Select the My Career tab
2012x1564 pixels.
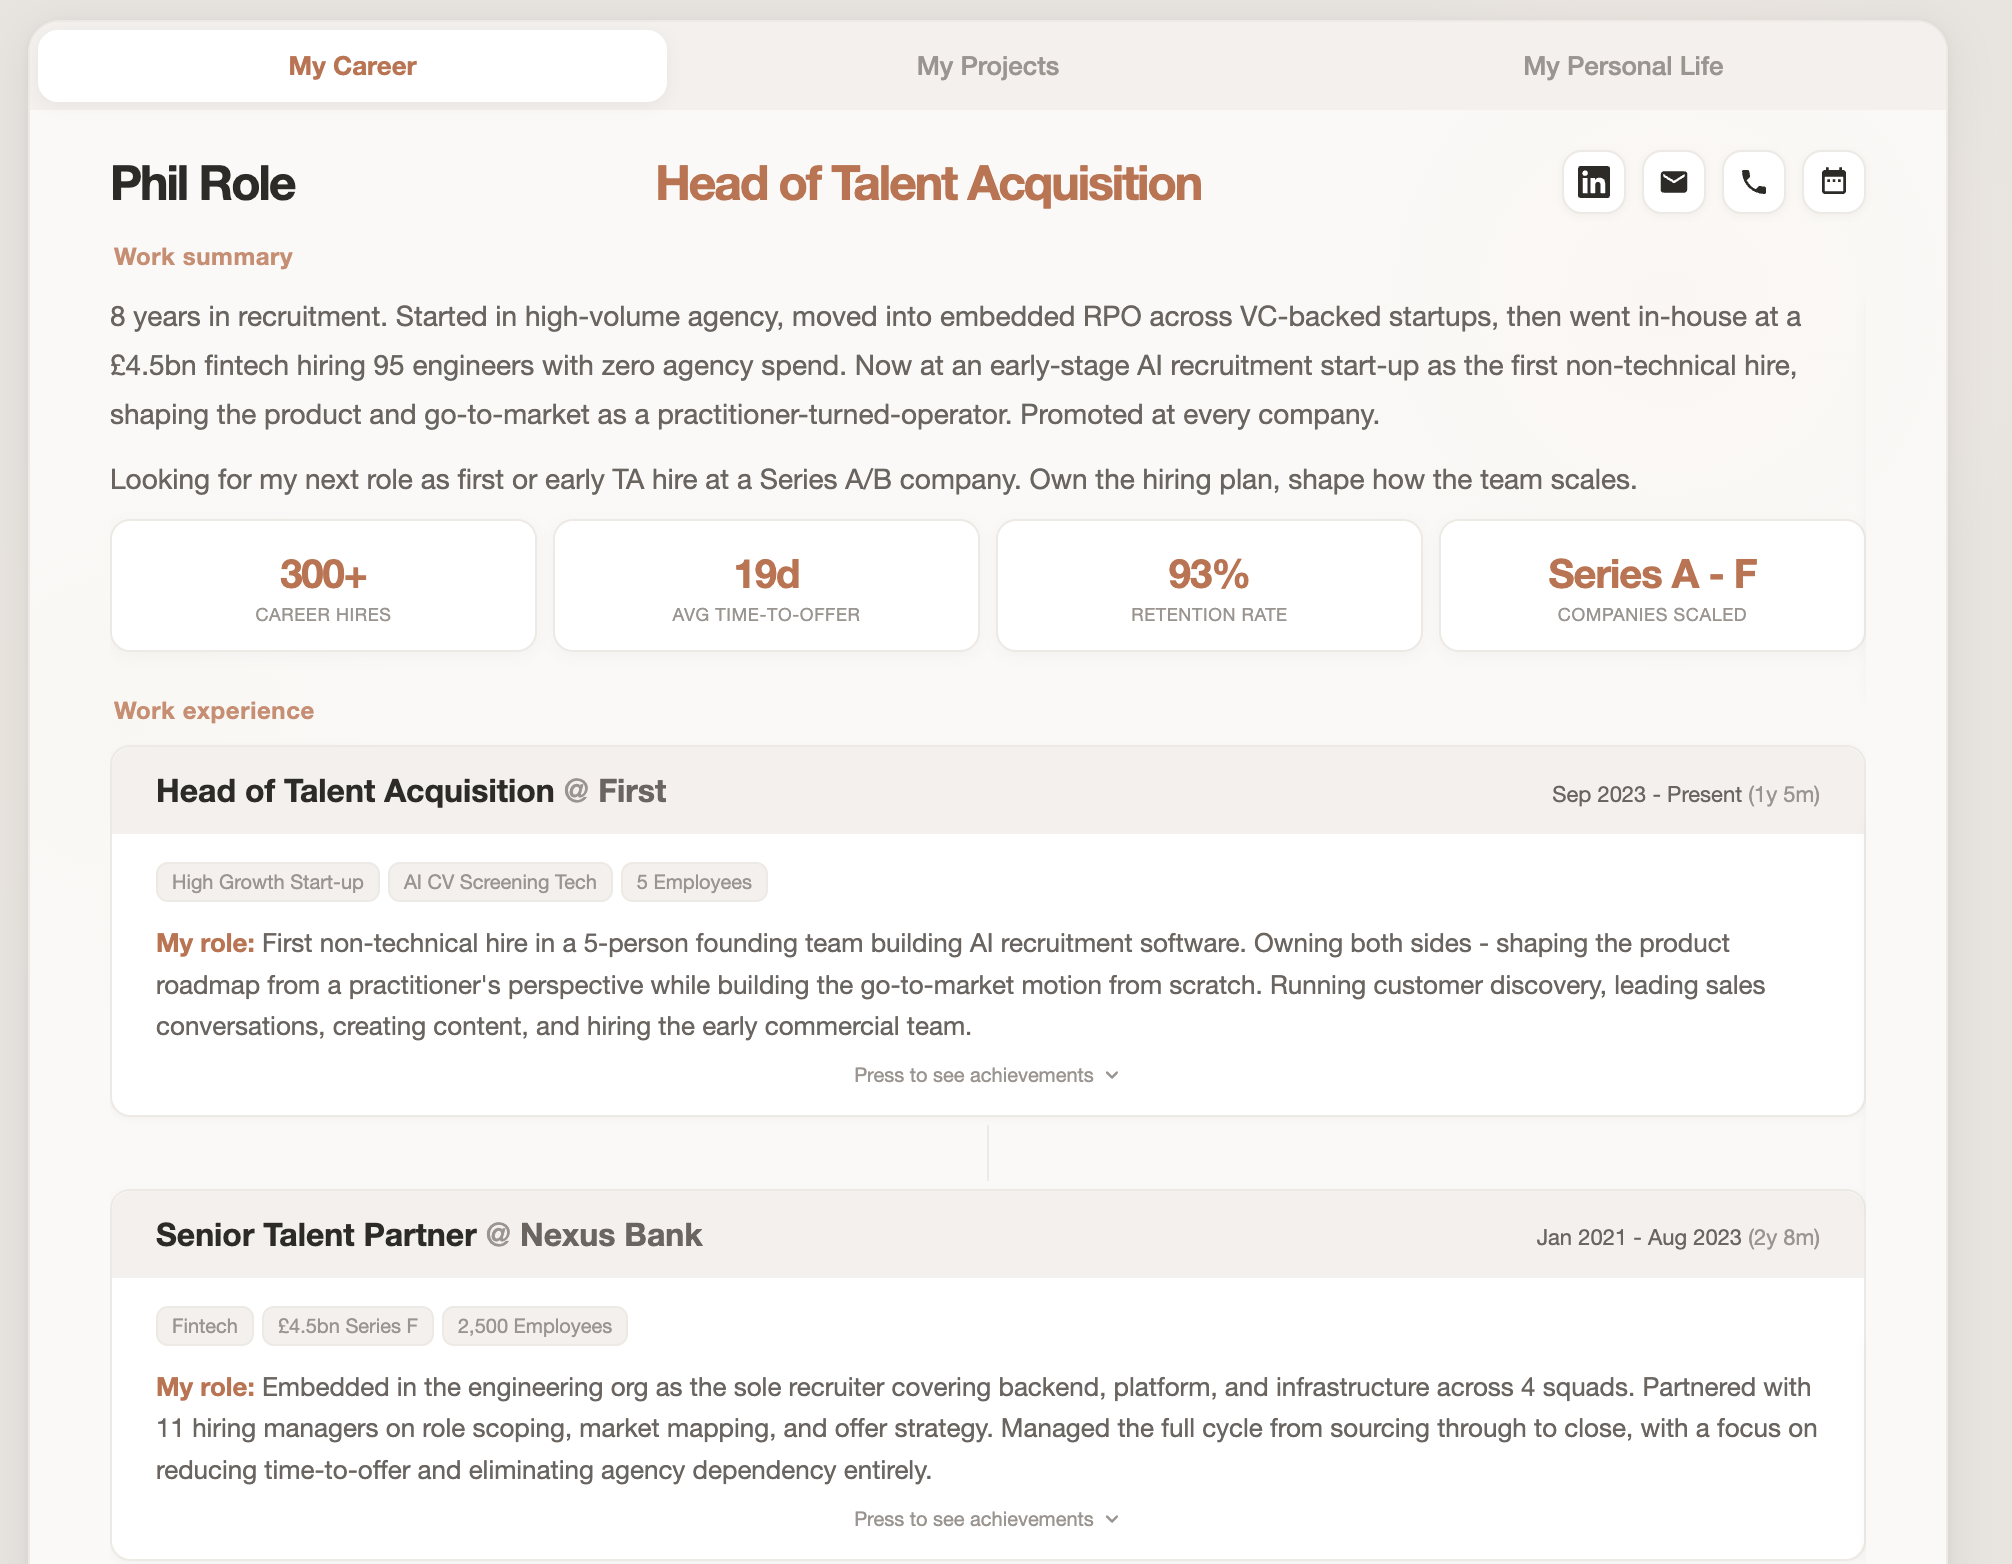coord(352,66)
